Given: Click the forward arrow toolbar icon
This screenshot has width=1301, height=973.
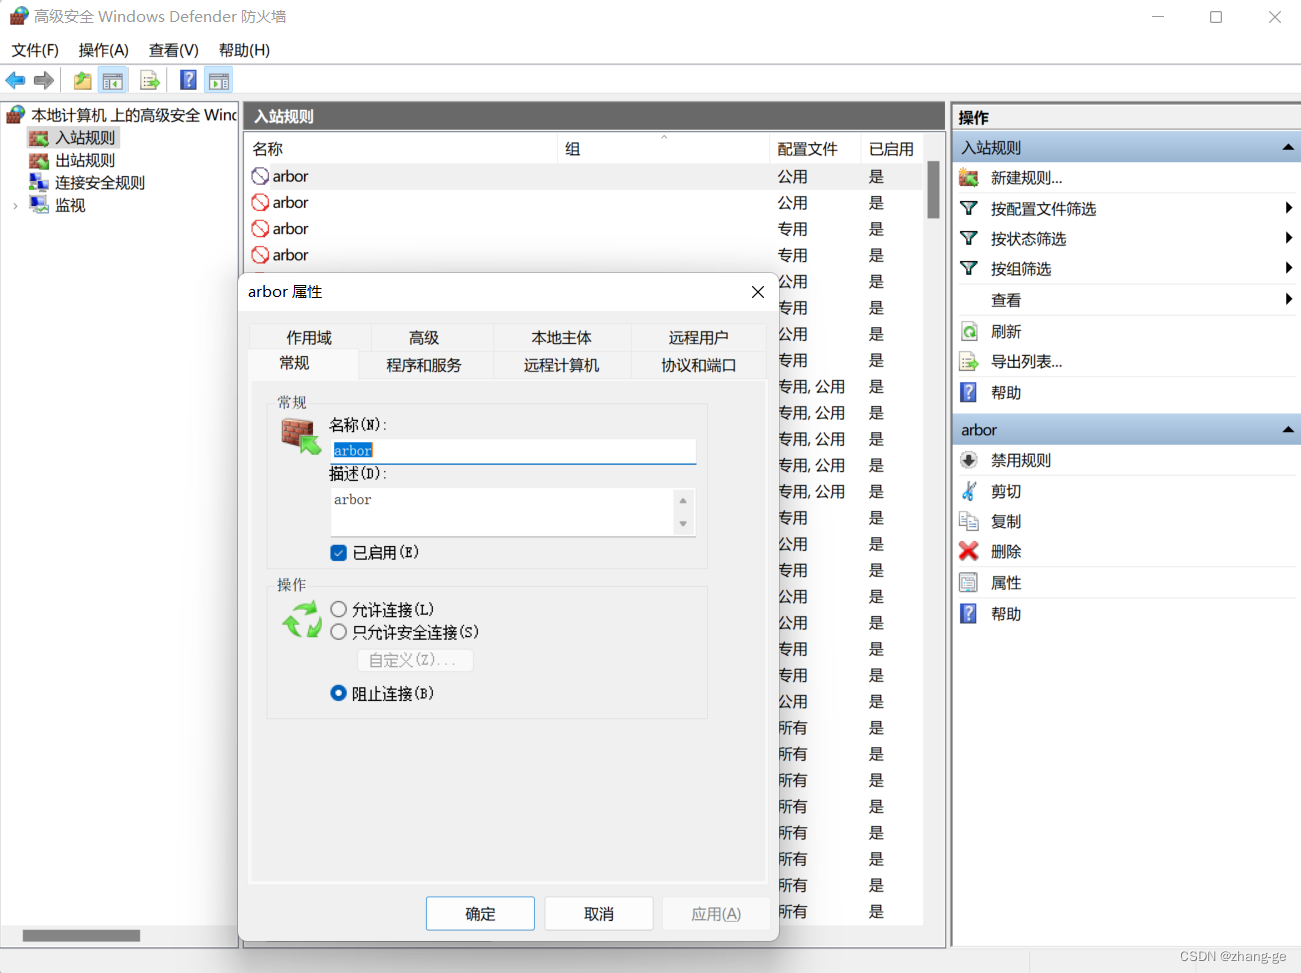Looking at the screenshot, I should point(43,81).
